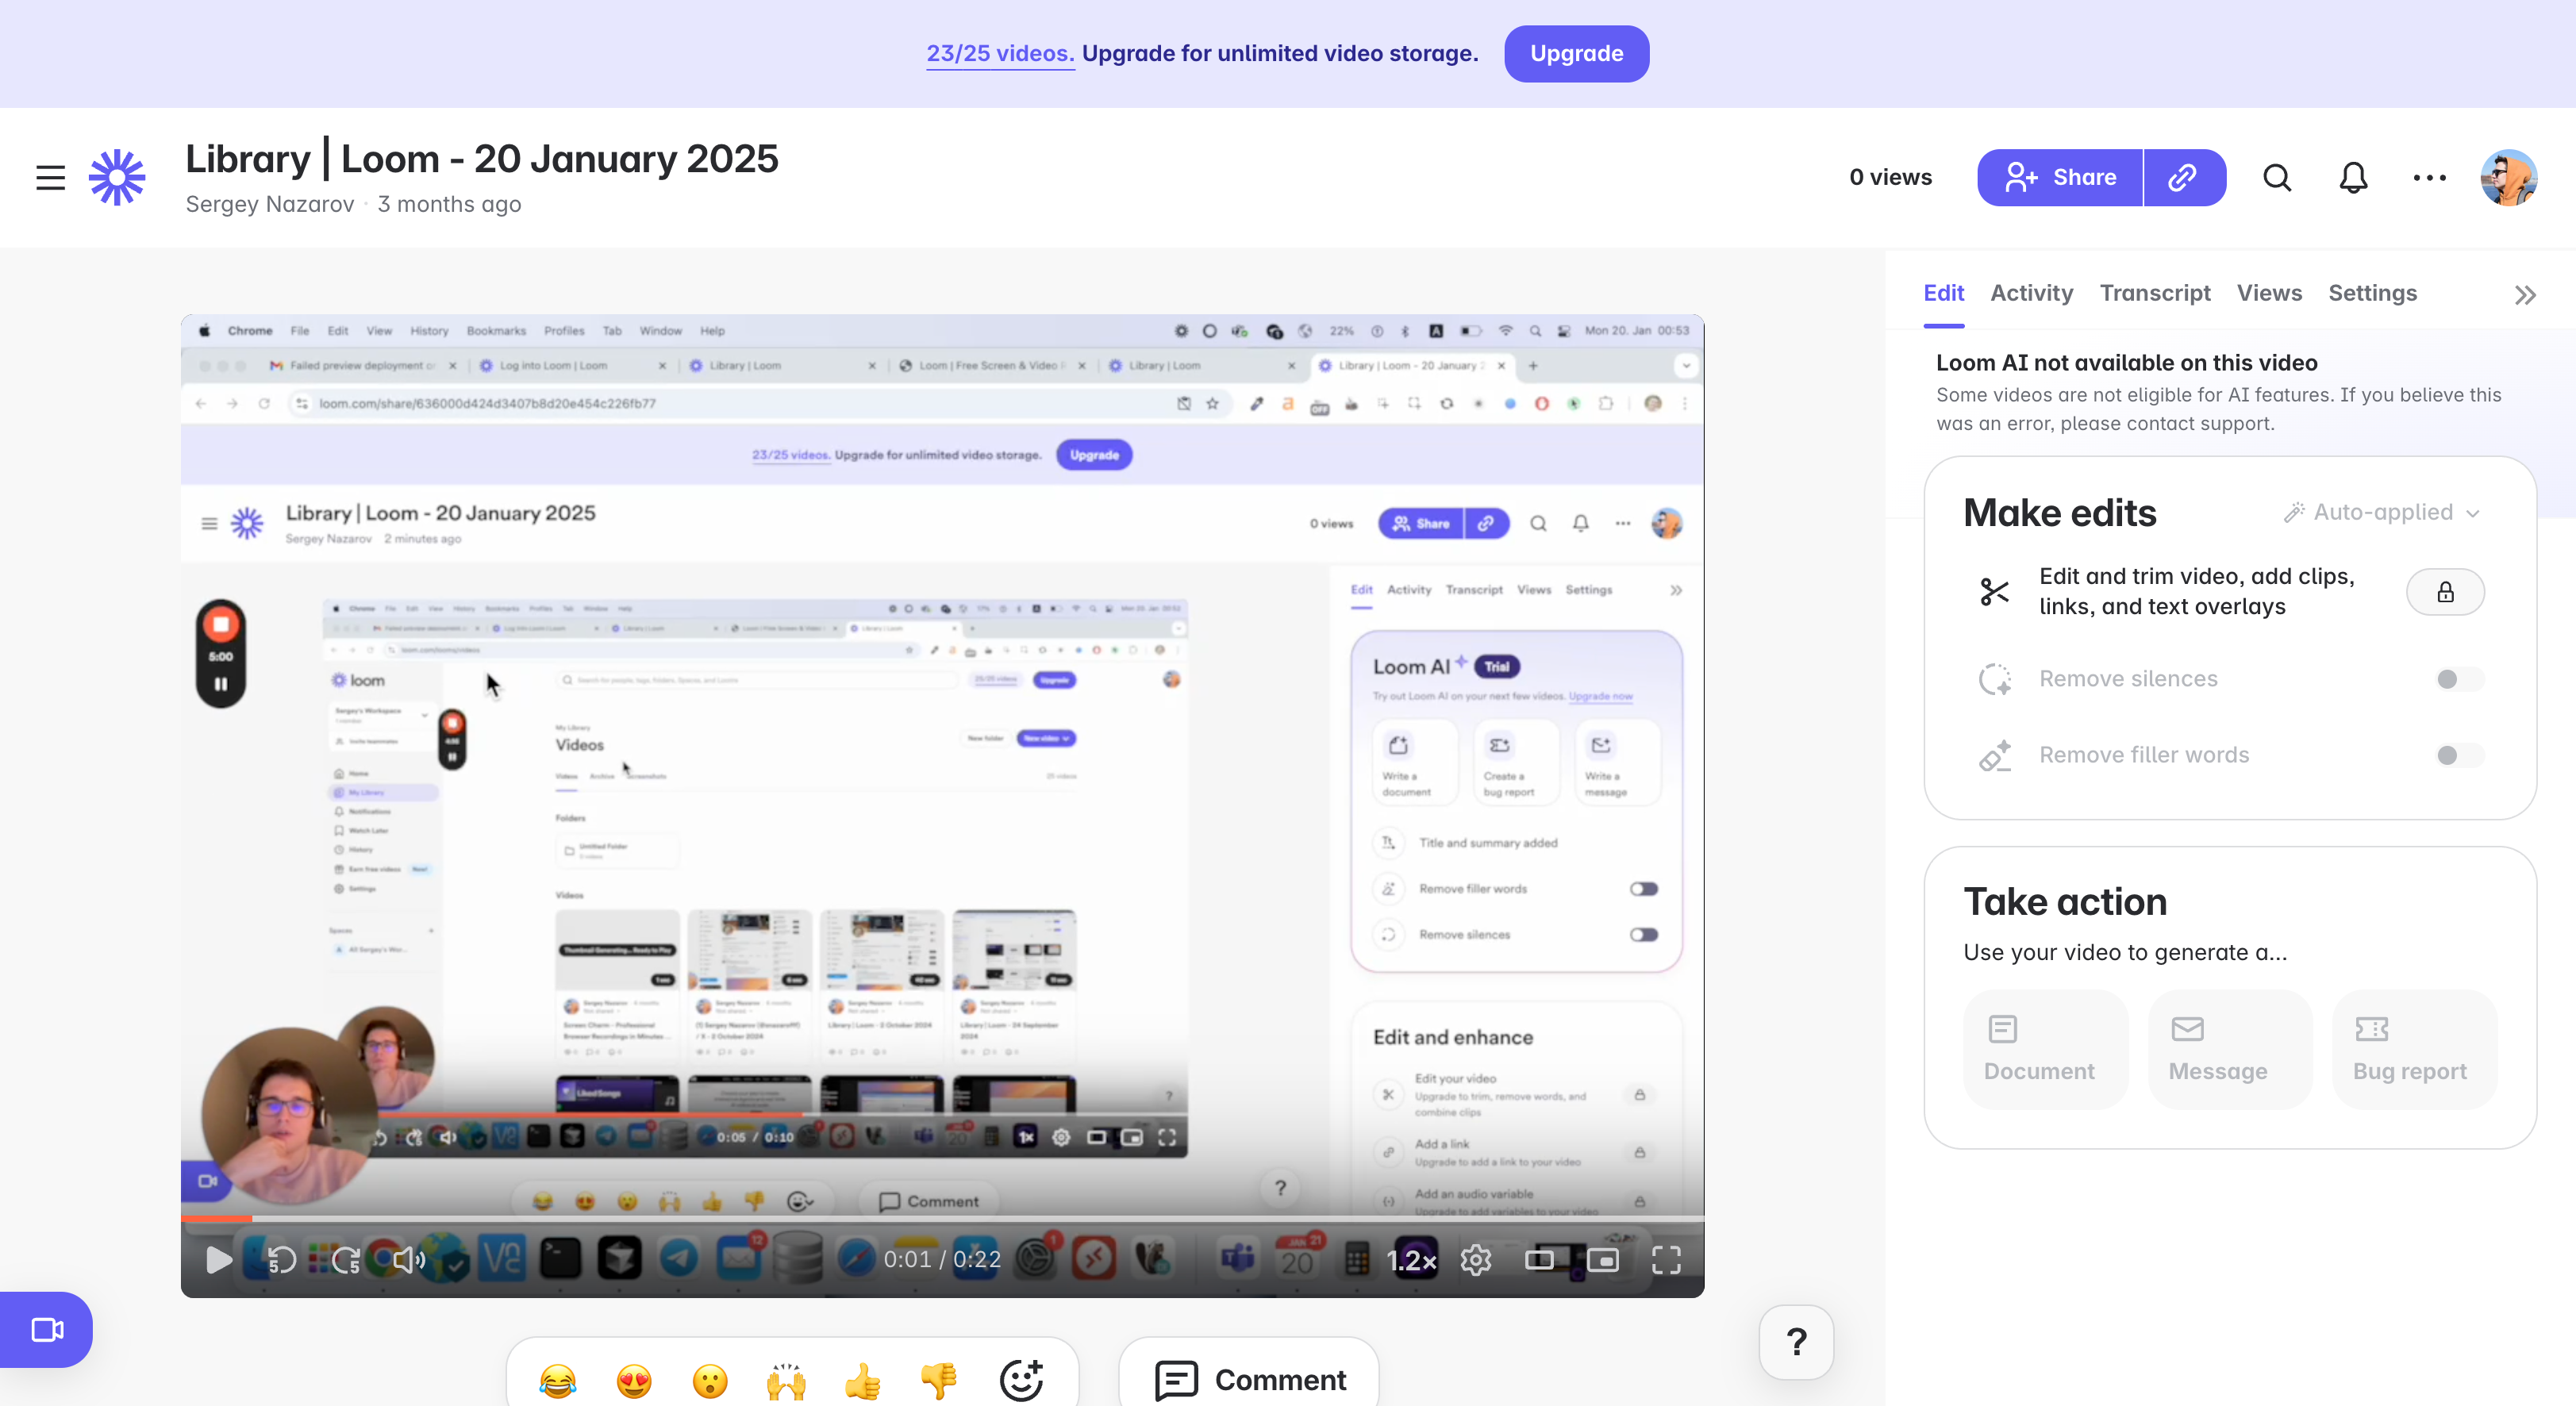Open user profile avatar
The width and height of the screenshot is (2576, 1406).
(x=2508, y=178)
